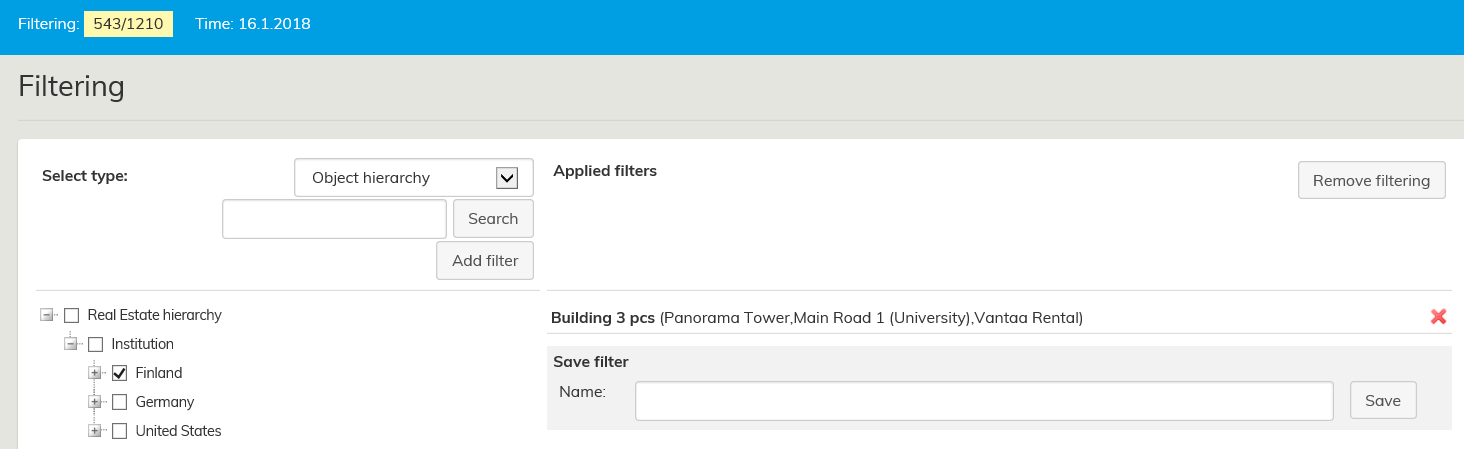Screen dimensions: 1464x449
Task: Save the filter with Save button
Action: [1382, 400]
